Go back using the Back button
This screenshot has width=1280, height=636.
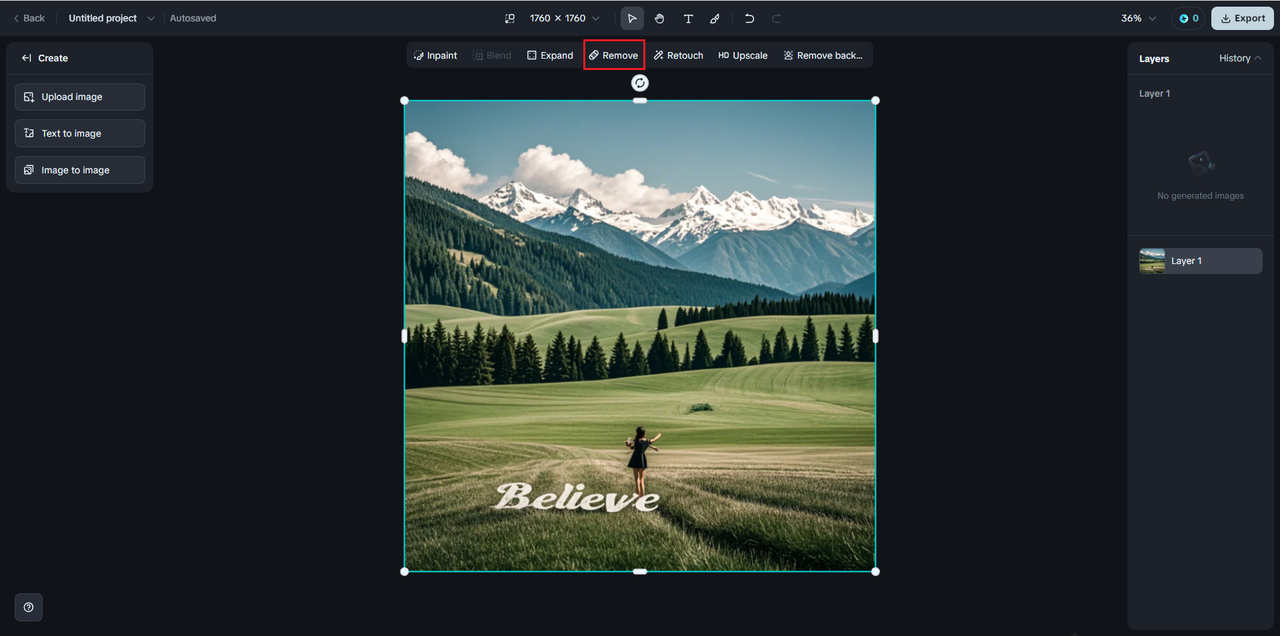[x=29, y=18]
